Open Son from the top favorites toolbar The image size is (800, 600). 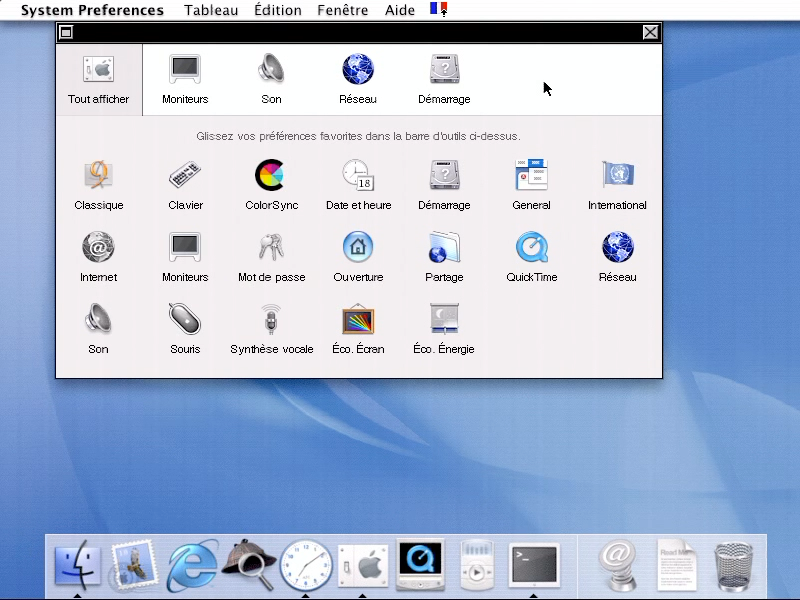(x=271, y=80)
